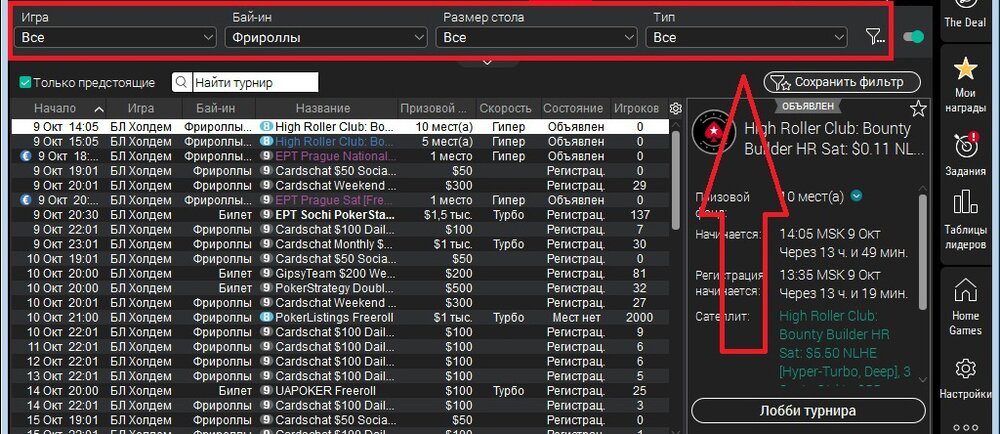Select PokerStrategy Doubl... $500 row
This screenshot has height=434, width=1000.
pos(340,288)
